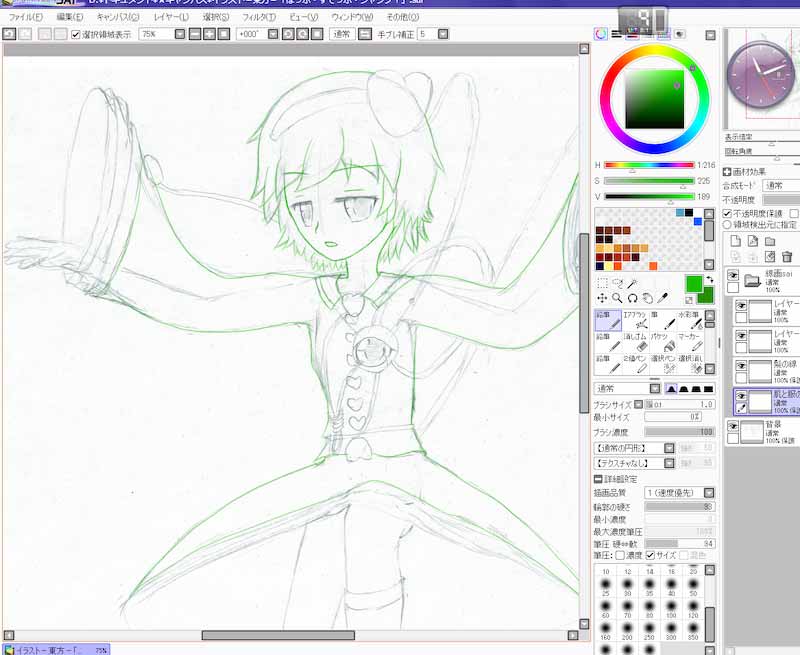Open the レイヤー(L) menu
The width and height of the screenshot is (800, 655).
coord(171,17)
